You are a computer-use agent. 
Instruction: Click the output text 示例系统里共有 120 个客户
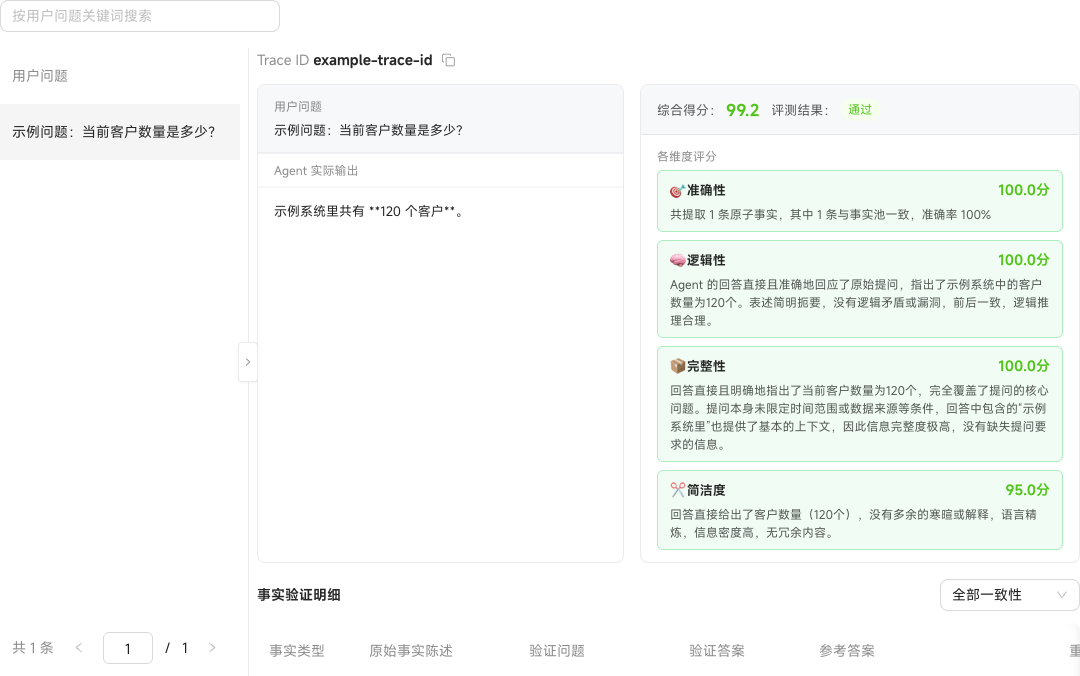[368, 212]
